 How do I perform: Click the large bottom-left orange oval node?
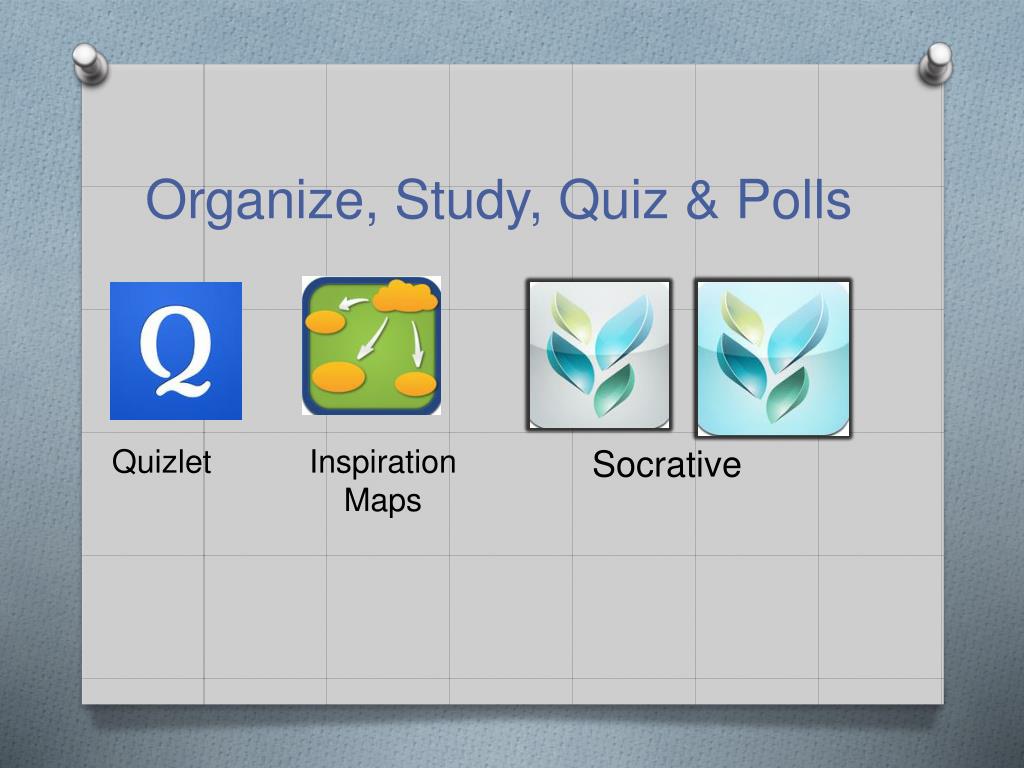[338, 377]
